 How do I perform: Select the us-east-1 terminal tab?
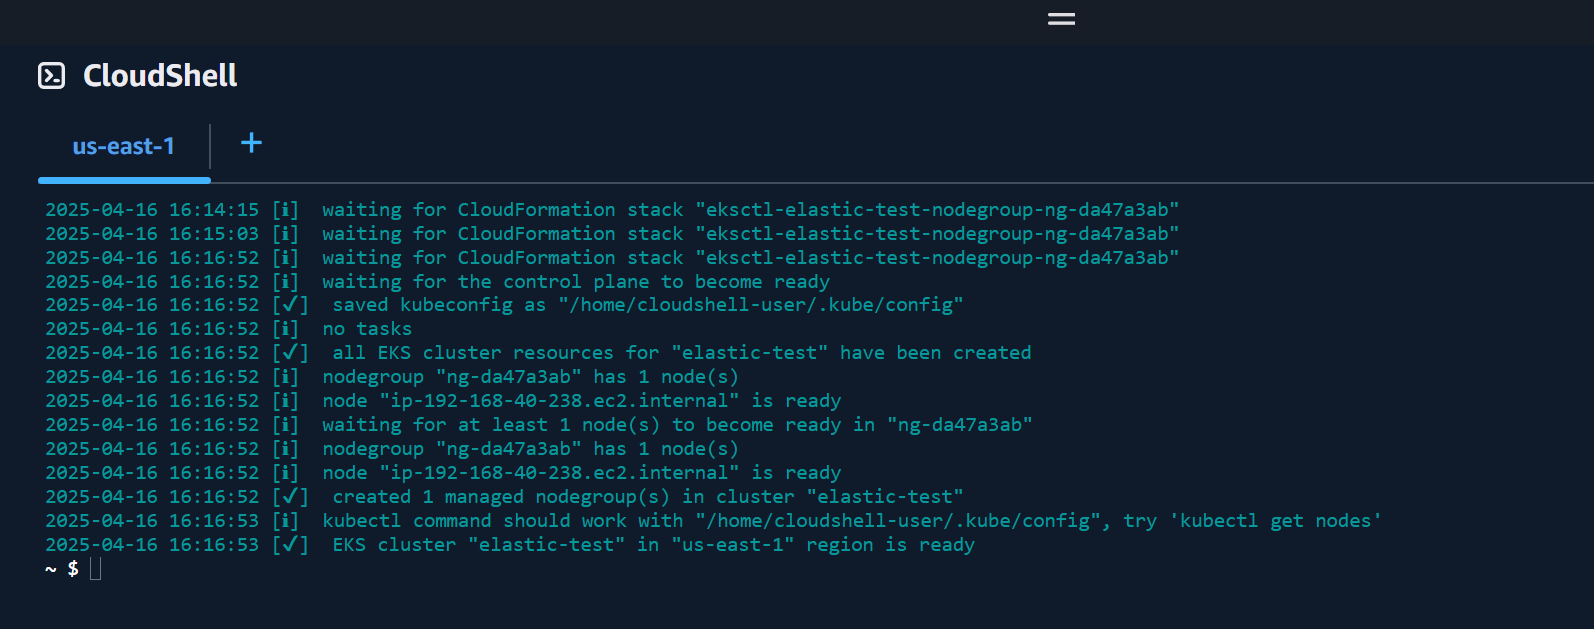tap(124, 146)
